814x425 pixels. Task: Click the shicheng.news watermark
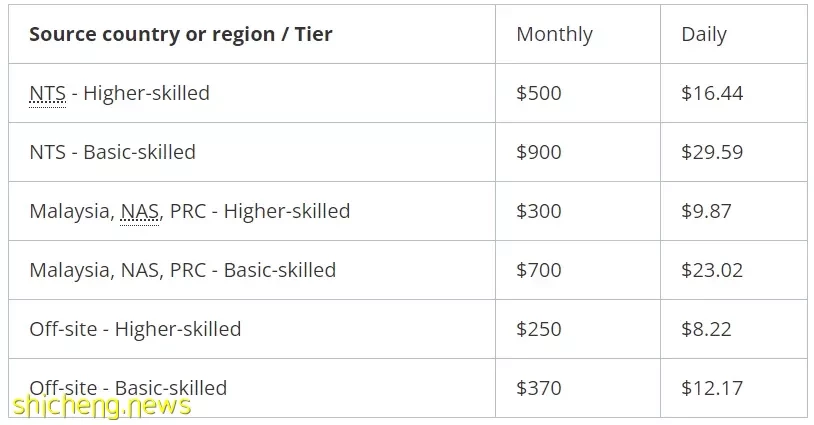[102, 406]
